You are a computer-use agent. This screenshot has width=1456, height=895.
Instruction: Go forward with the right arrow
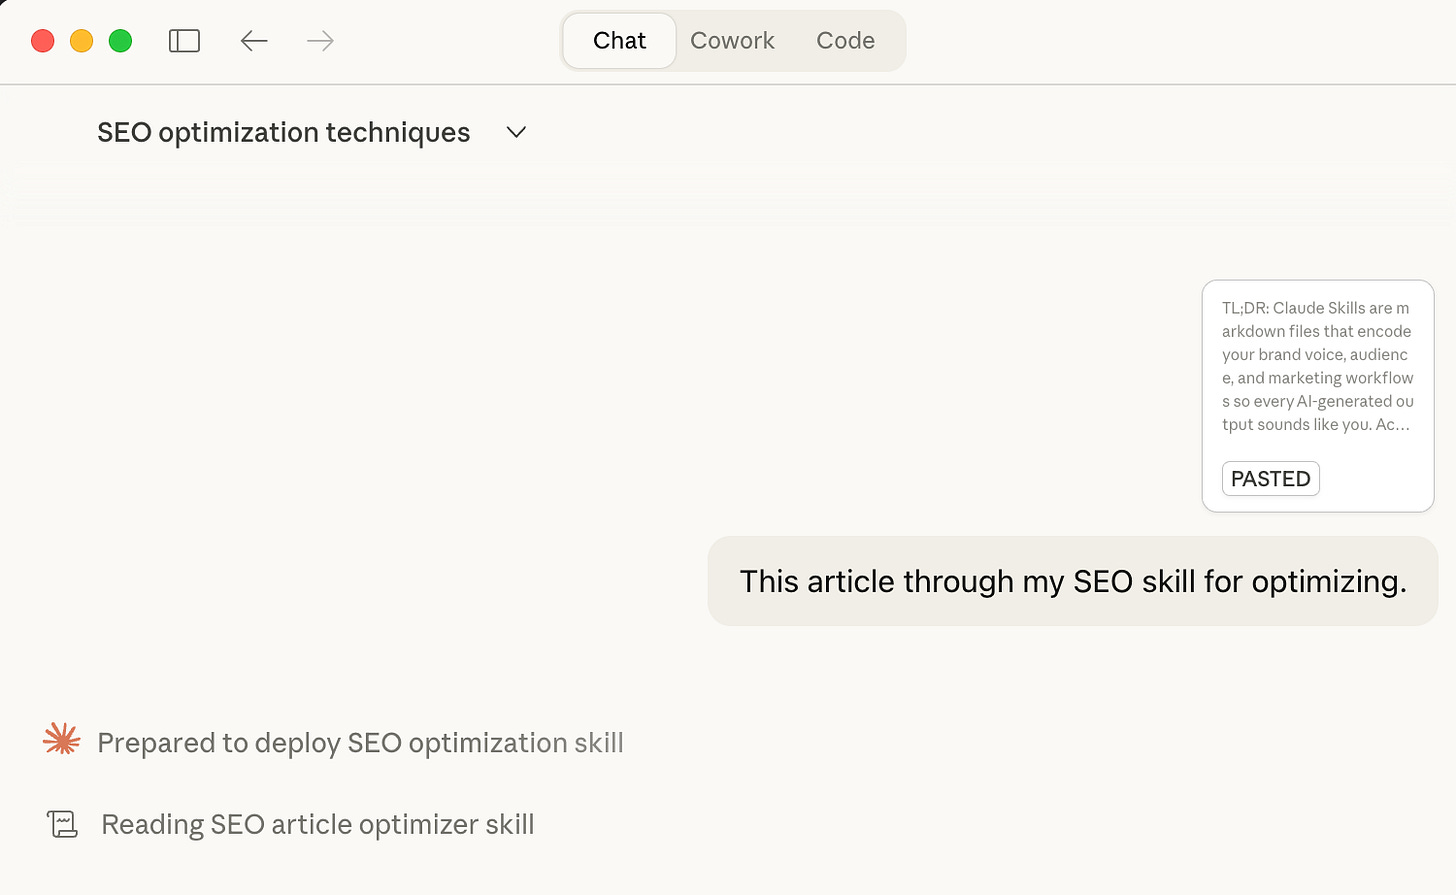pyautogui.click(x=320, y=41)
